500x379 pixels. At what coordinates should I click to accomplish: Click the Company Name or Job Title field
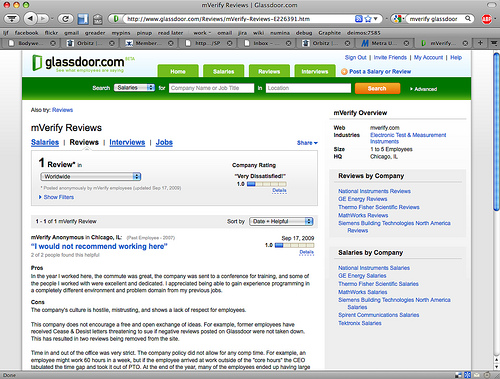coord(211,88)
